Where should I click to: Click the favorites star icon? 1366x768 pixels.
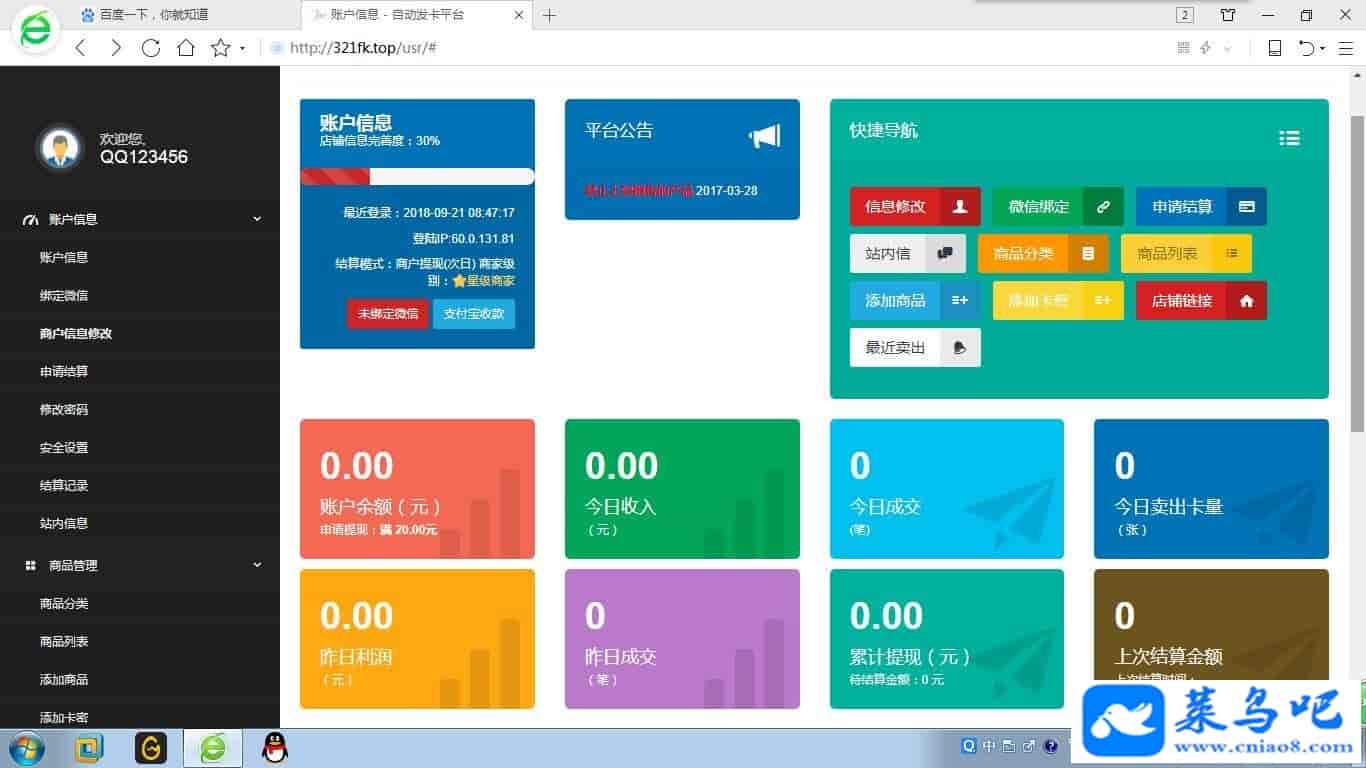pos(220,48)
